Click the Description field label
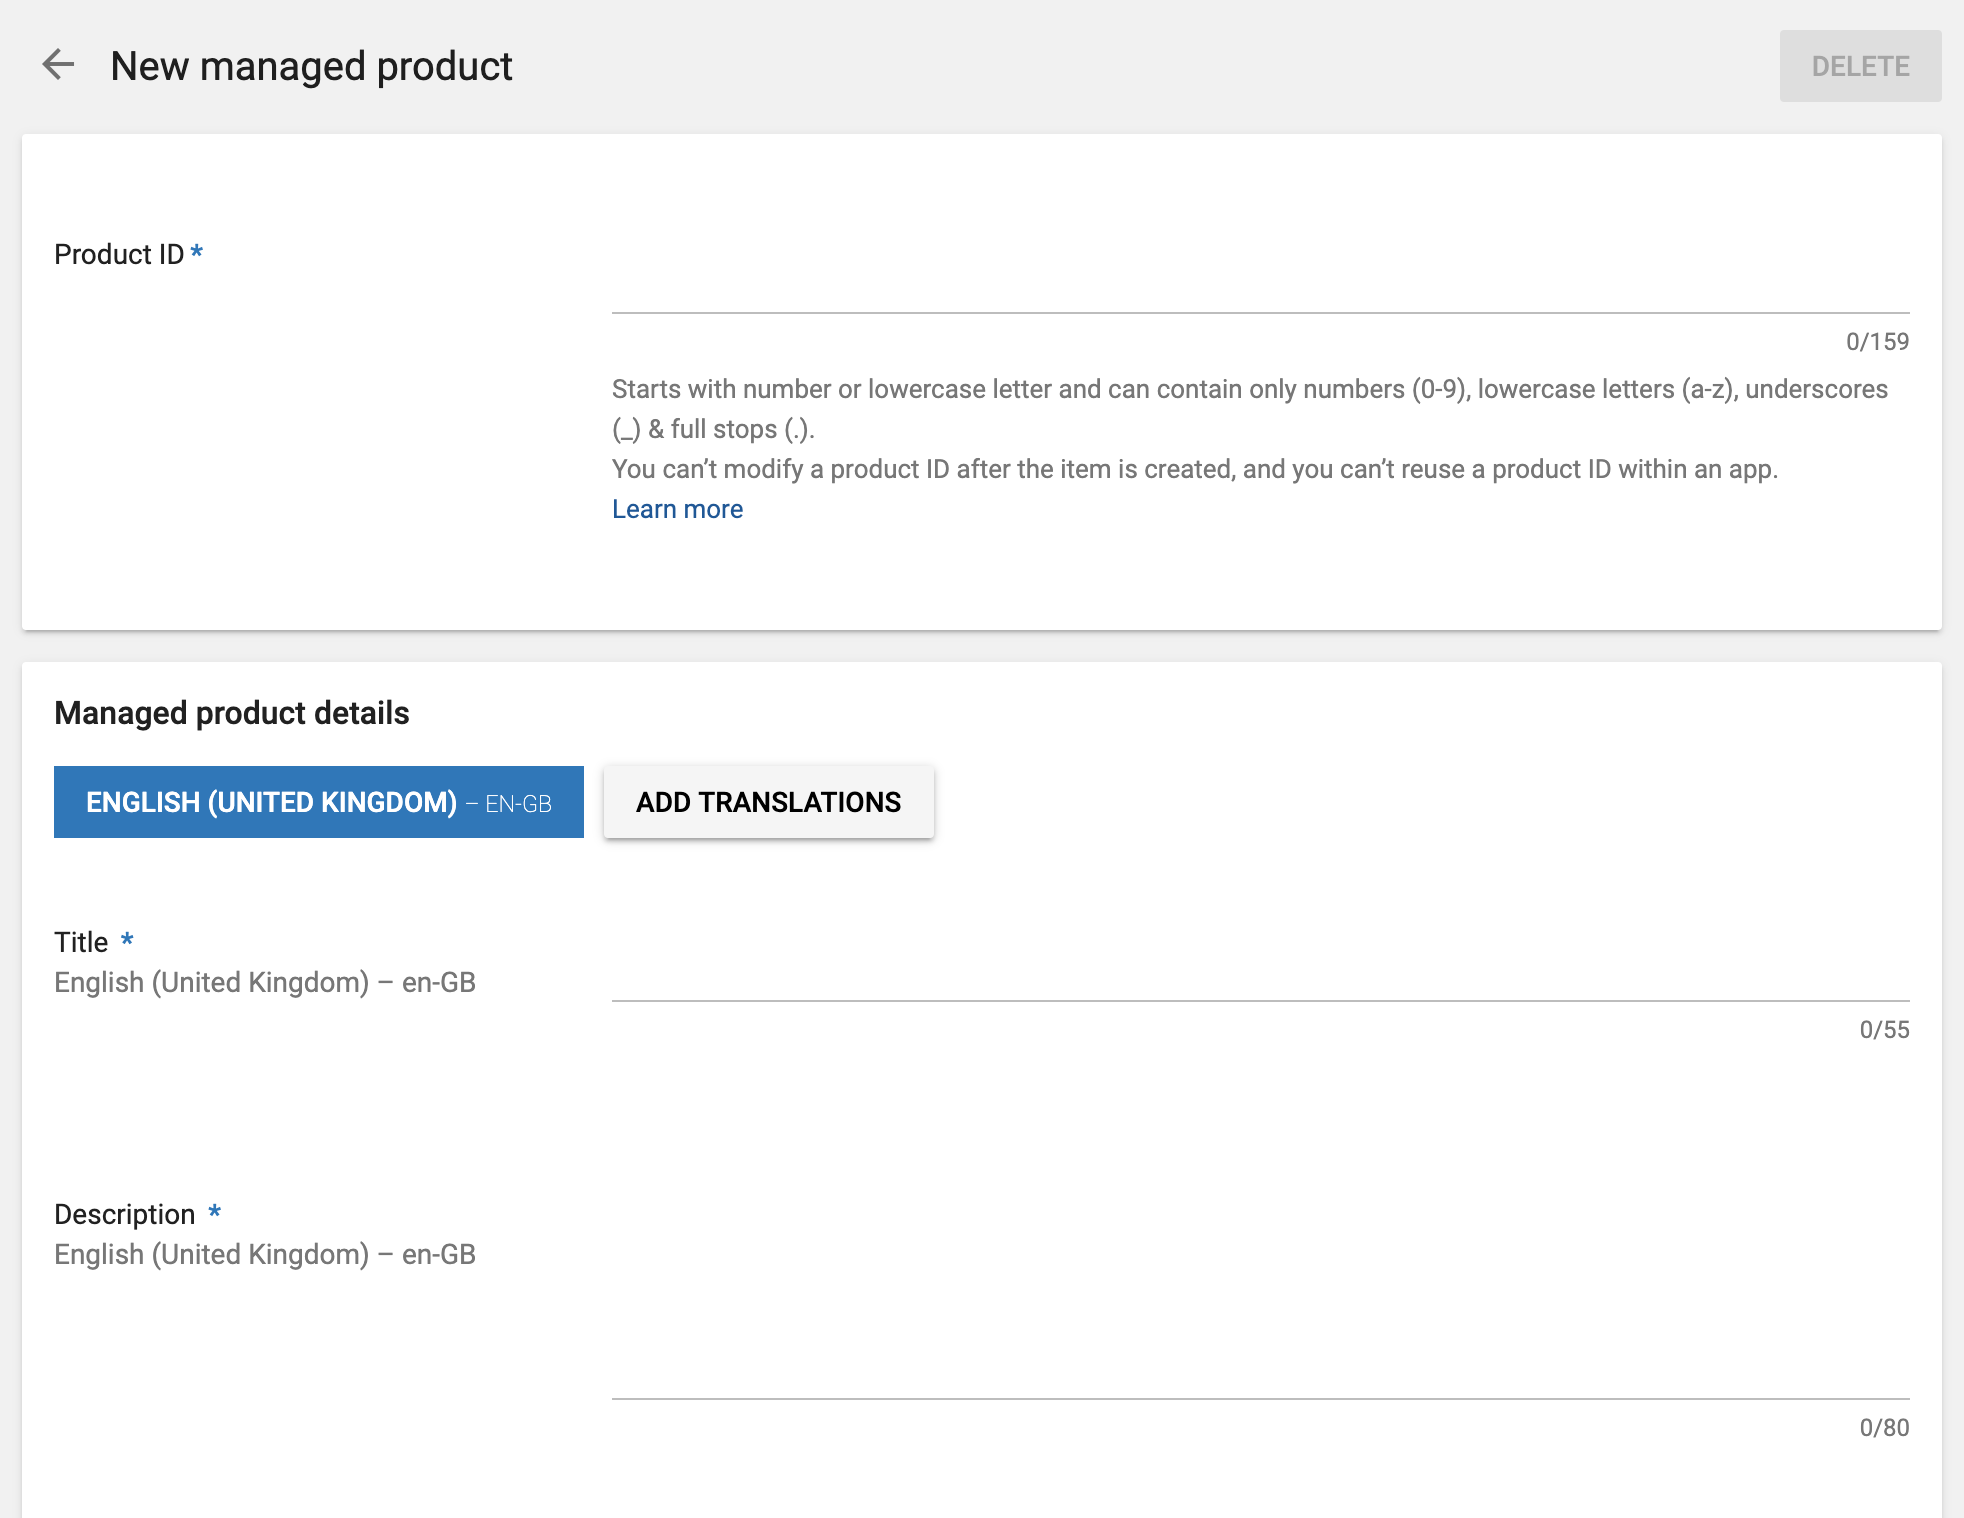 point(125,1214)
